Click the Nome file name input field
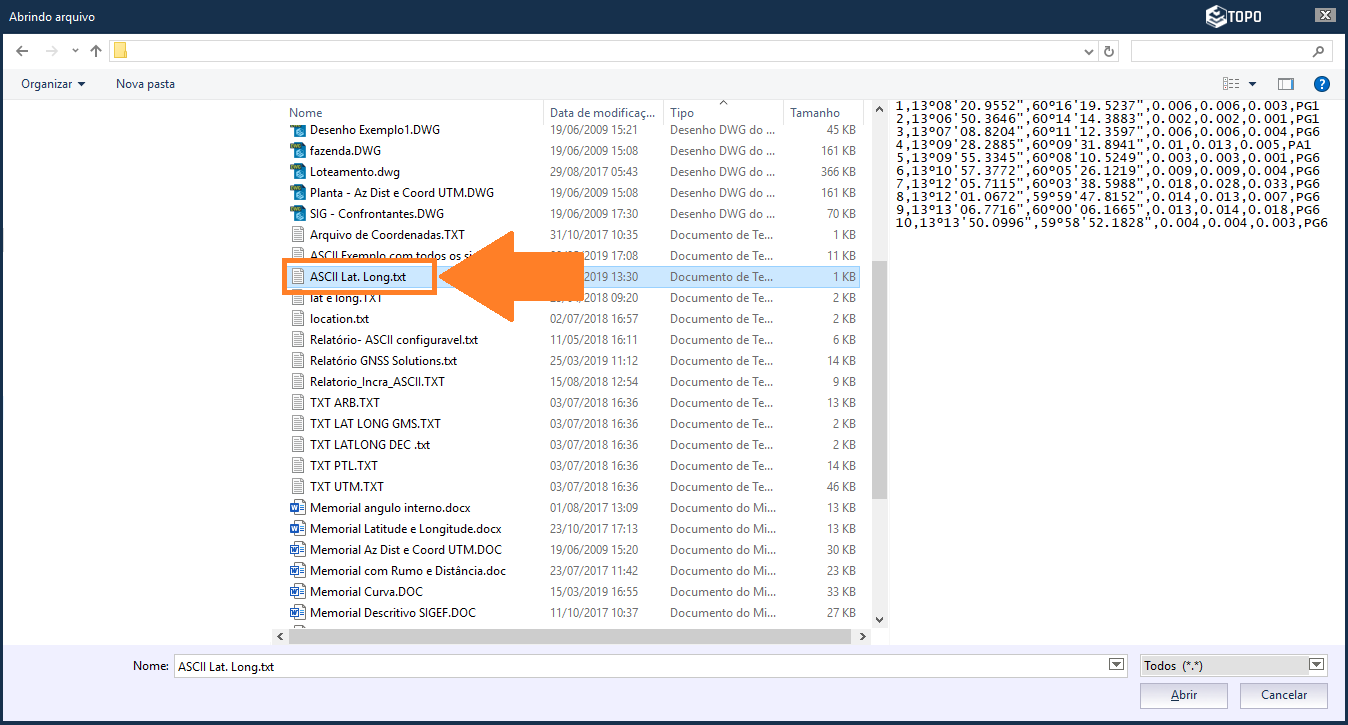 [x=640, y=666]
